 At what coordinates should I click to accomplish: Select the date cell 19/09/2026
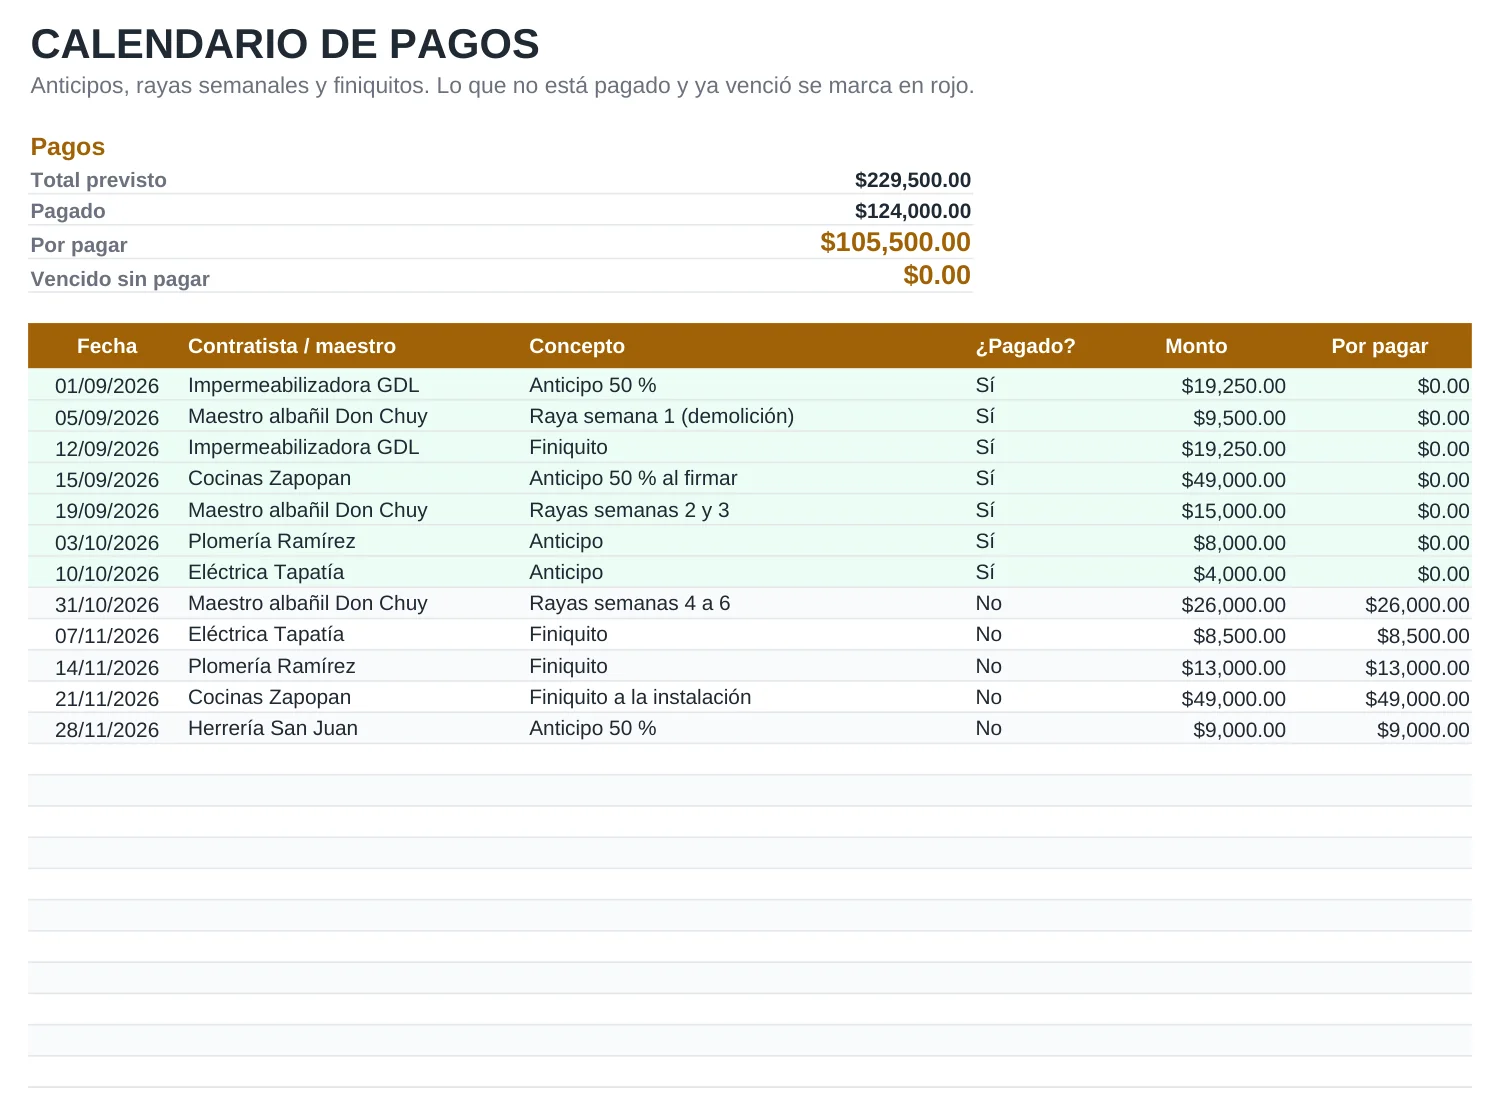pos(107,511)
